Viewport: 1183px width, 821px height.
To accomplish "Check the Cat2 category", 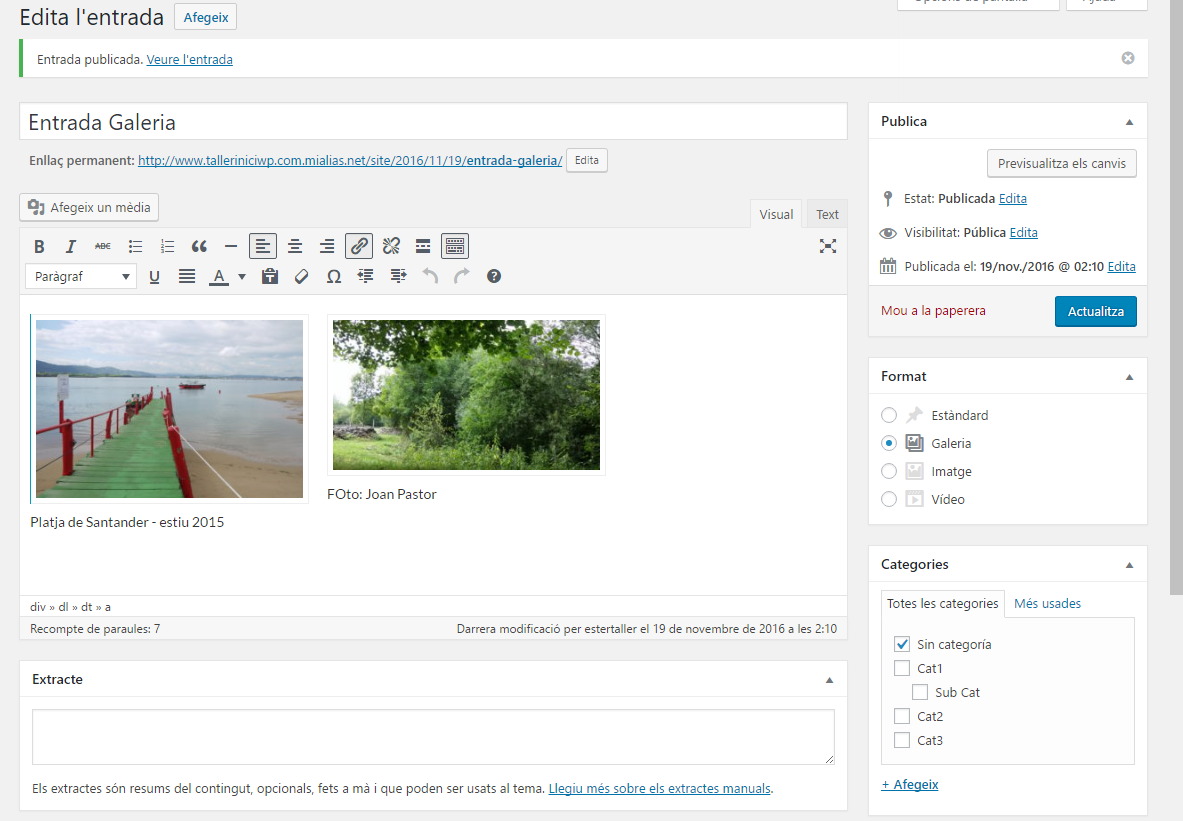I will 902,716.
